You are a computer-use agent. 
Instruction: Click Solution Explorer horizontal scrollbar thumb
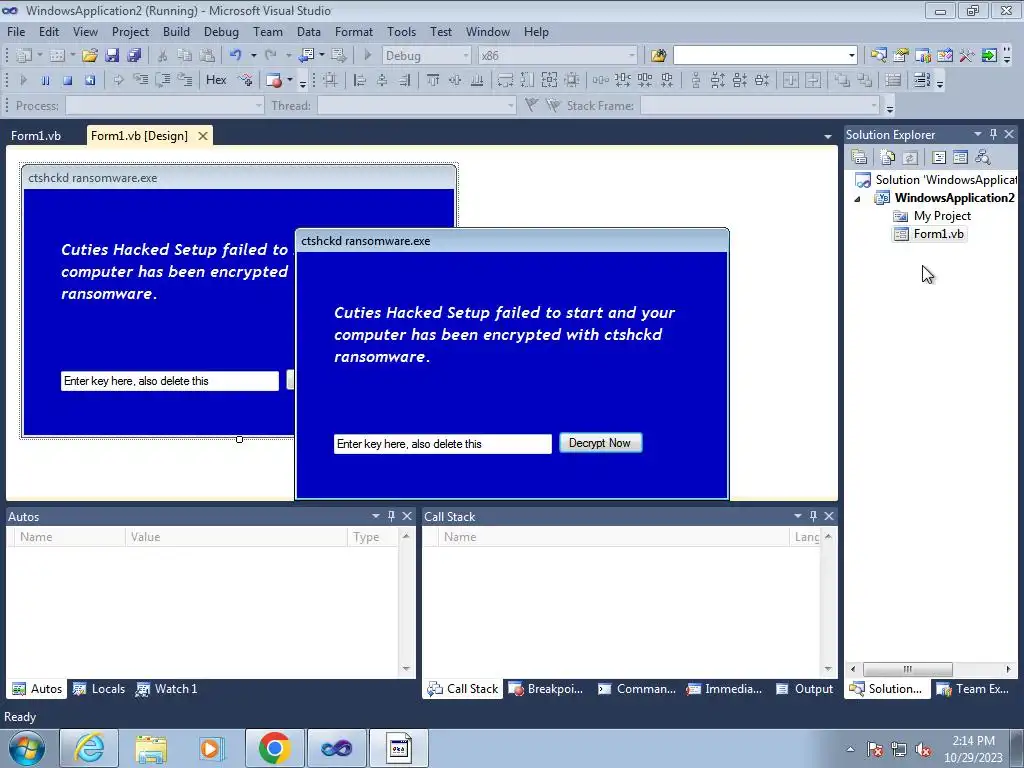click(x=907, y=669)
